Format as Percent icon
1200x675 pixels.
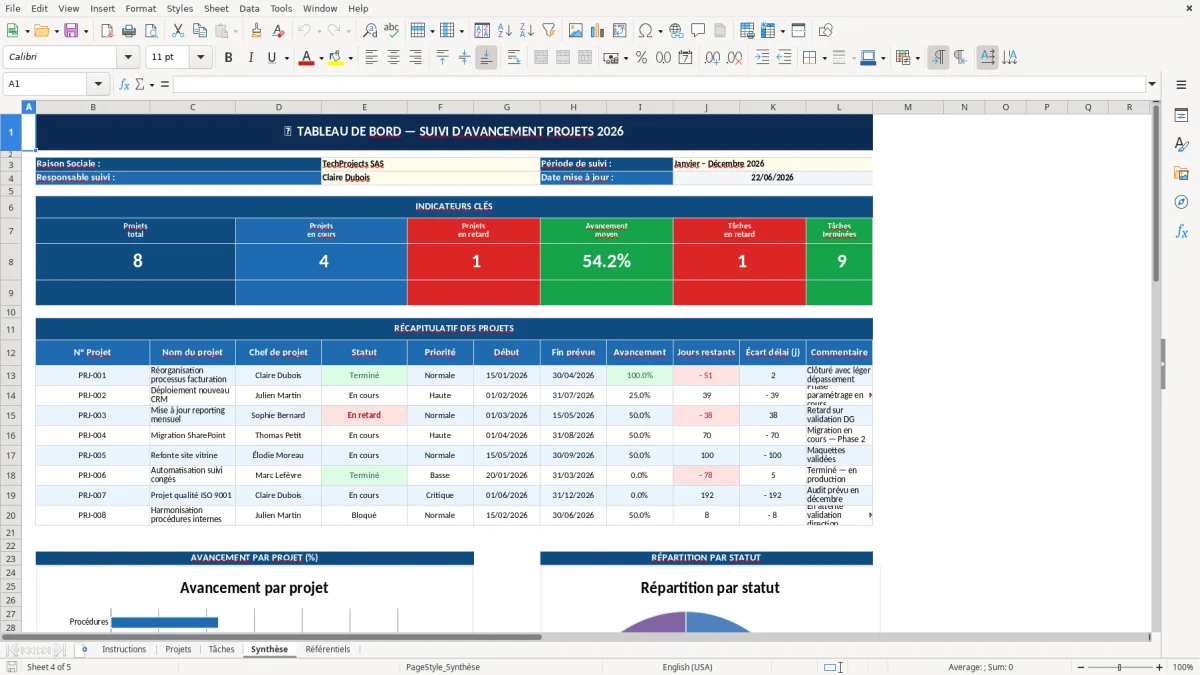tap(641, 58)
